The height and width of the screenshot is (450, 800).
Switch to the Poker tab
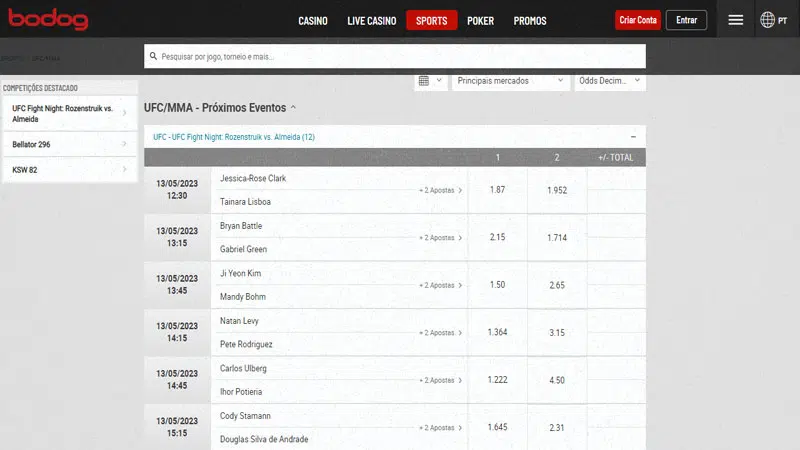480,20
